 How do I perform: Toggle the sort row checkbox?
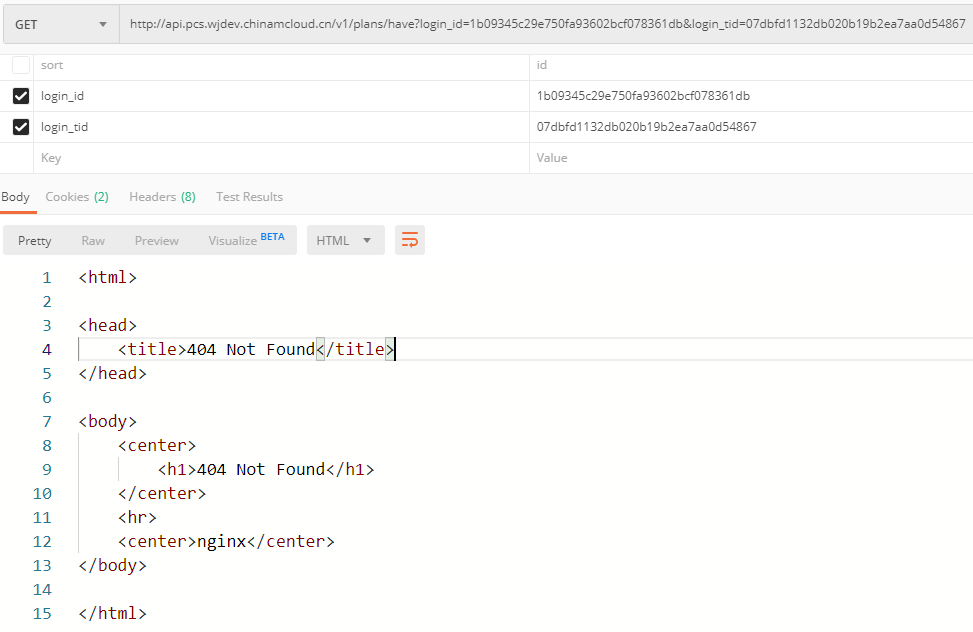(x=21, y=65)
